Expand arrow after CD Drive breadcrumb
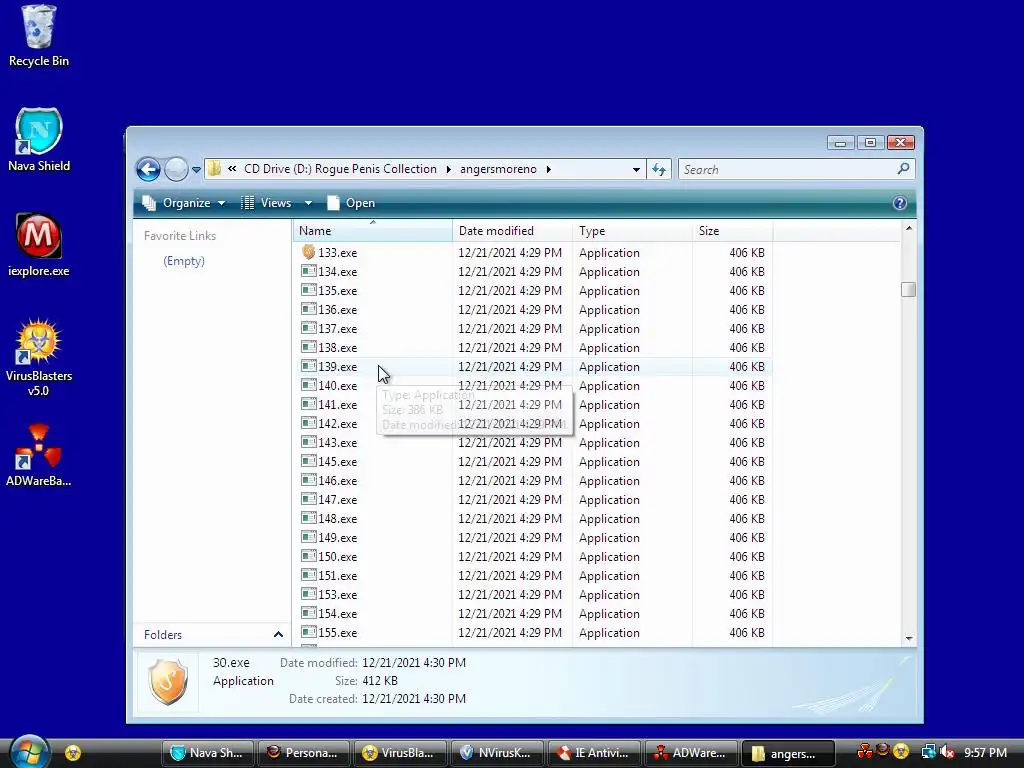Viewport: 1024px width, 768px height. tap(449, 170)
